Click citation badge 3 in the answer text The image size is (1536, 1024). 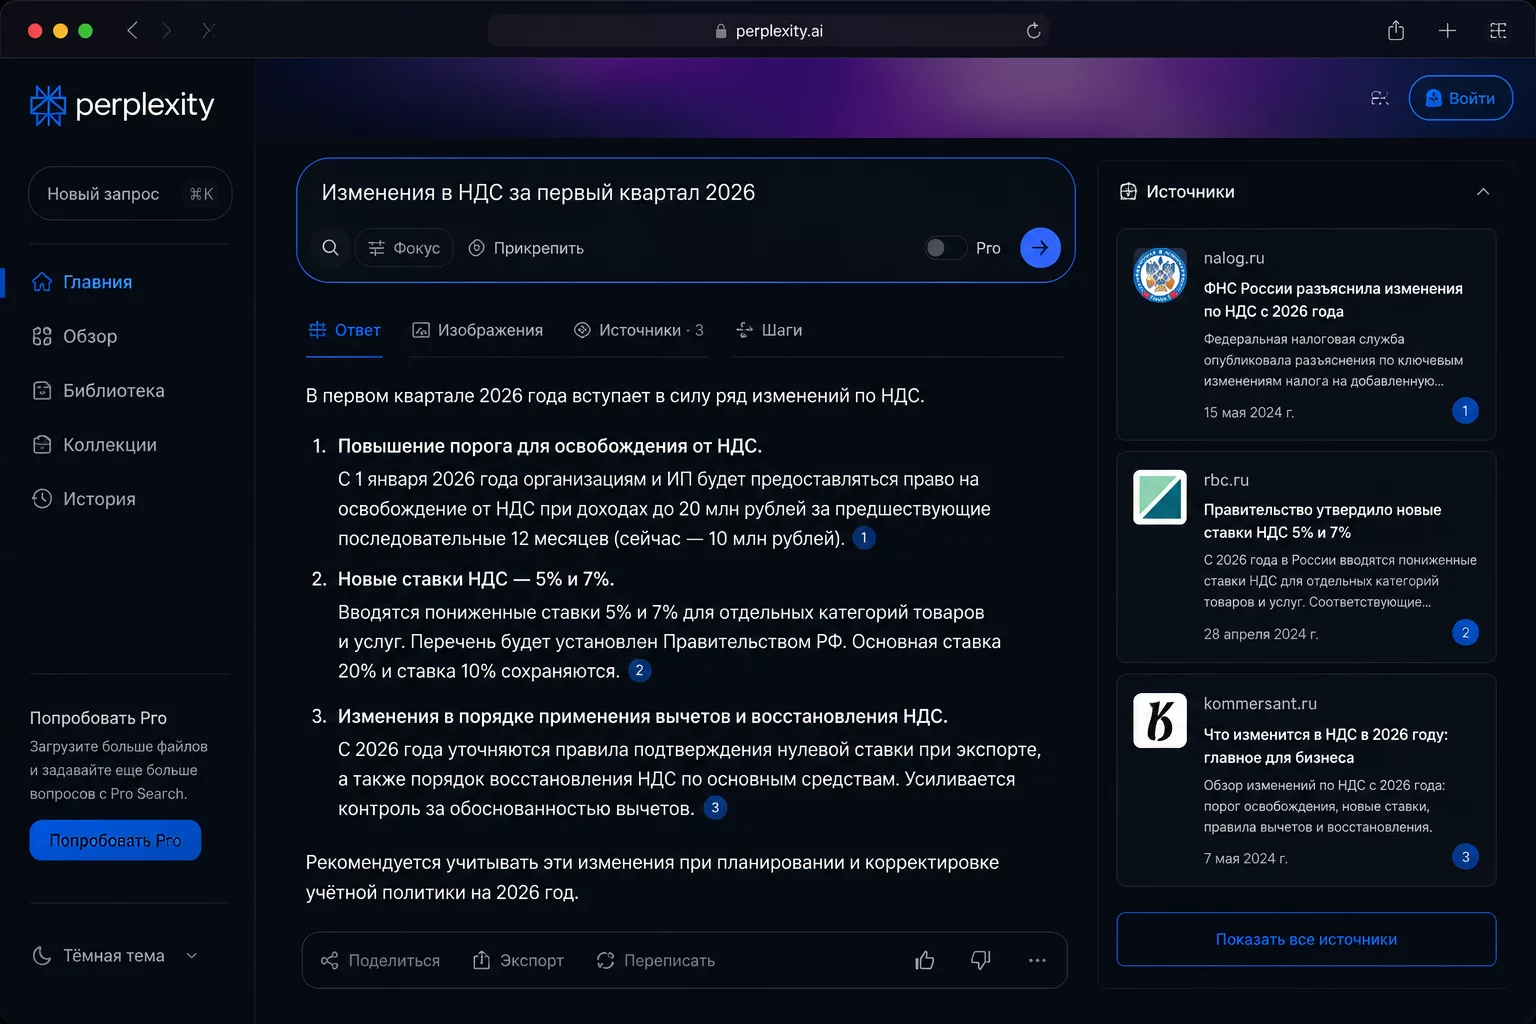coord(715,808)
